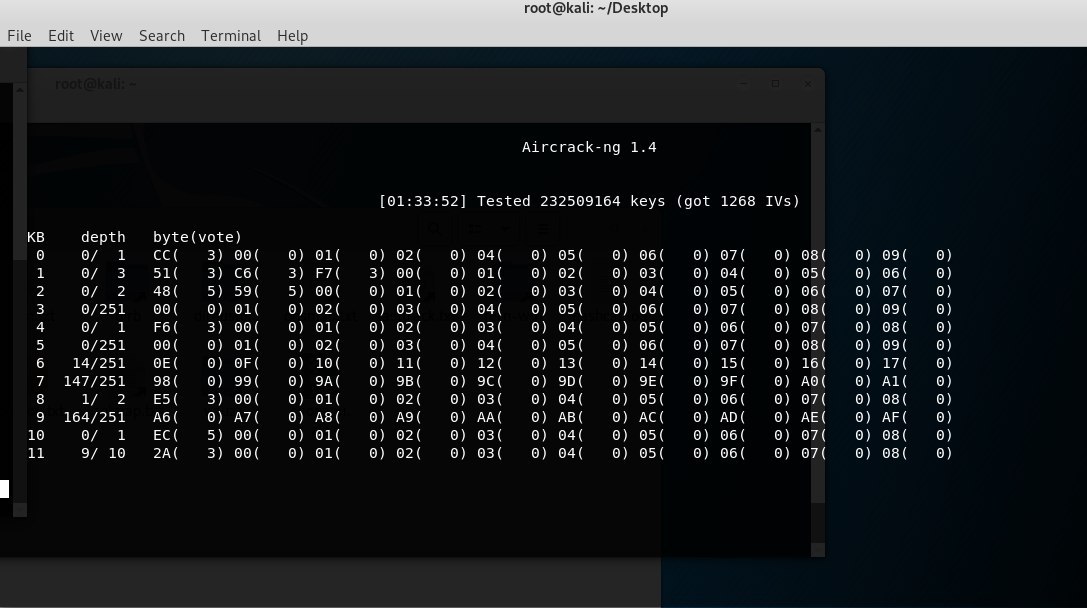Click the depth value 0/251 in KB row 3
The width and height of the screenshot is (1087, 608).
pos(103,309)
